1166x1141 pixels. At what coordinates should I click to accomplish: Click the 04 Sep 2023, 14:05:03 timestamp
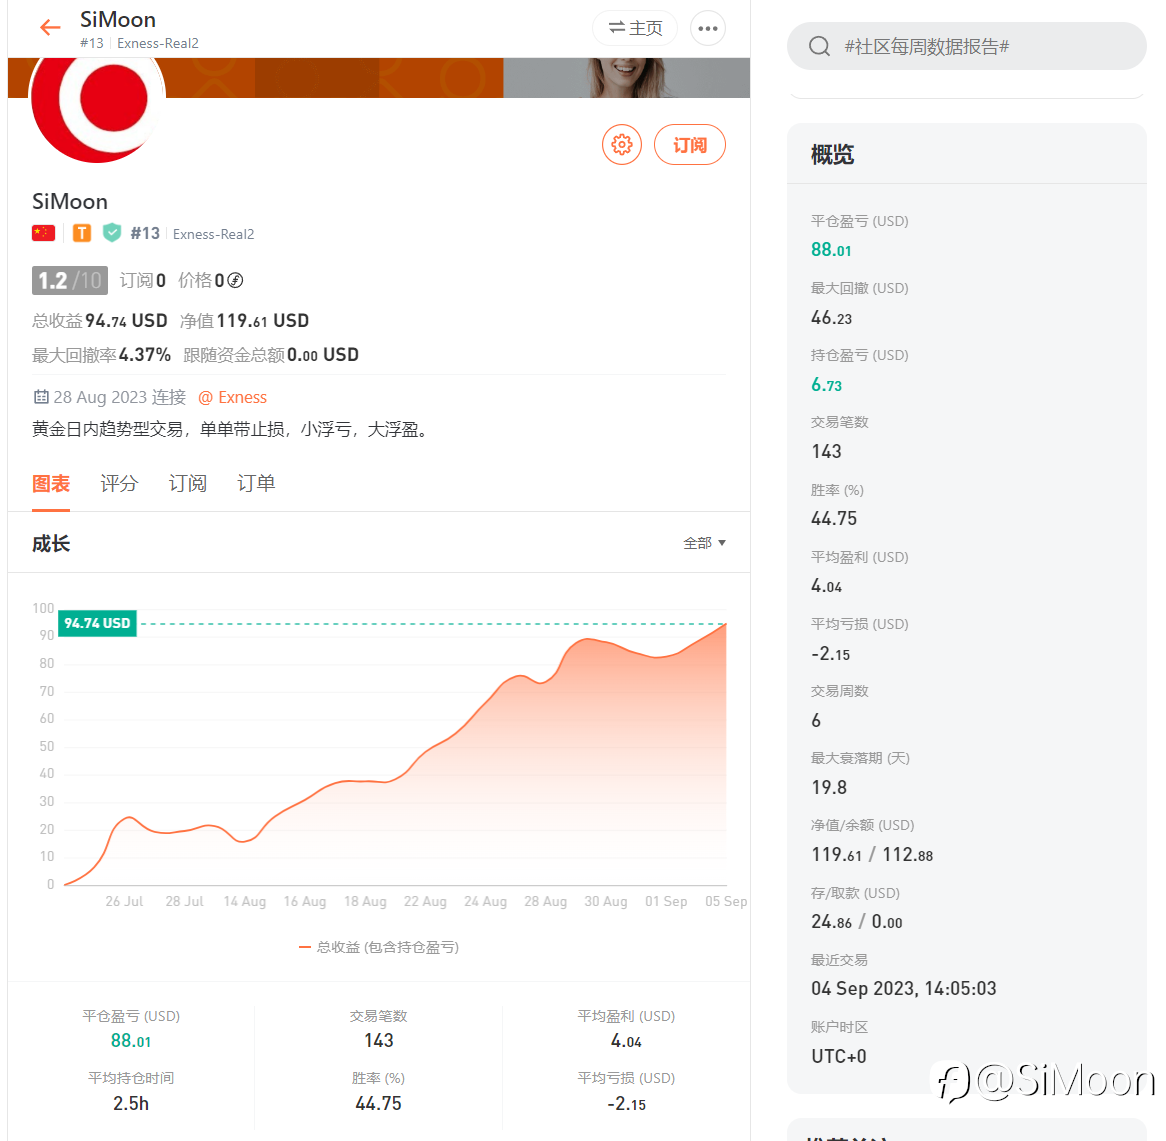pos(904,989)
